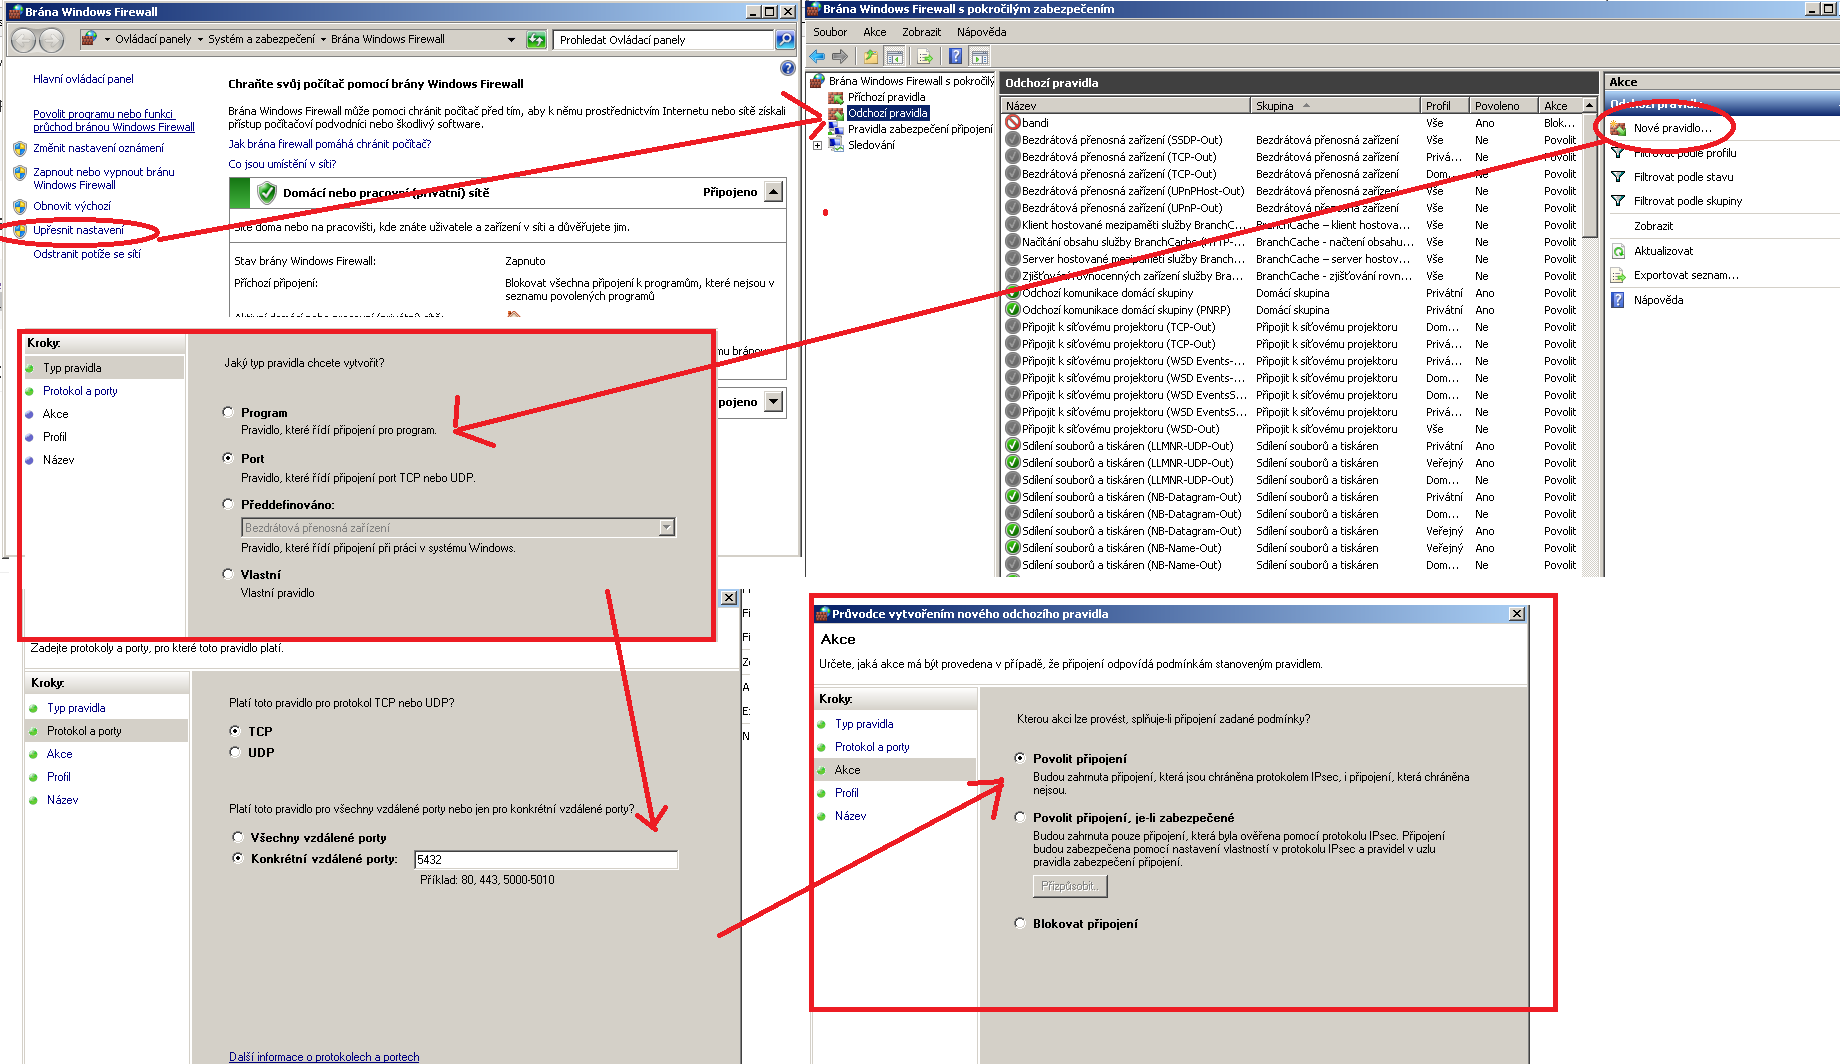Collapse the Domácí nebo pracovní síť section arrow
Image resolution: width=1840 pixels, height=1064 pixels.
[x=773, y=192]
